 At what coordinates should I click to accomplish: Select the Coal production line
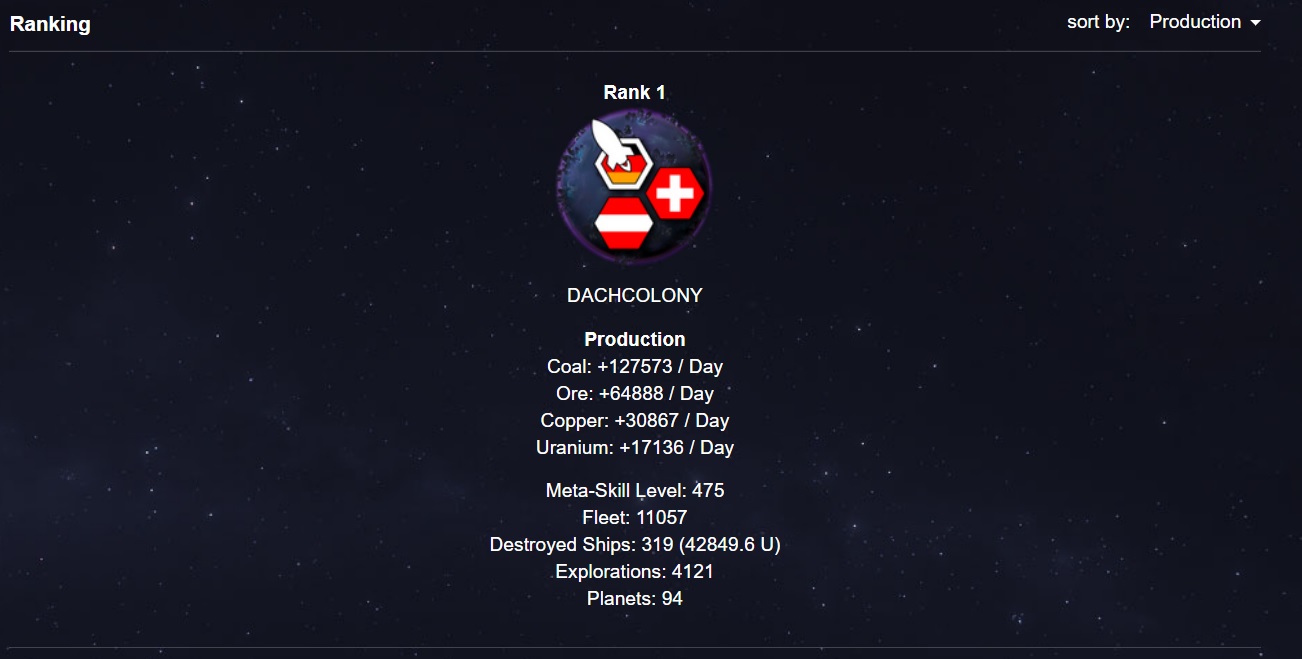coord(635,366)
